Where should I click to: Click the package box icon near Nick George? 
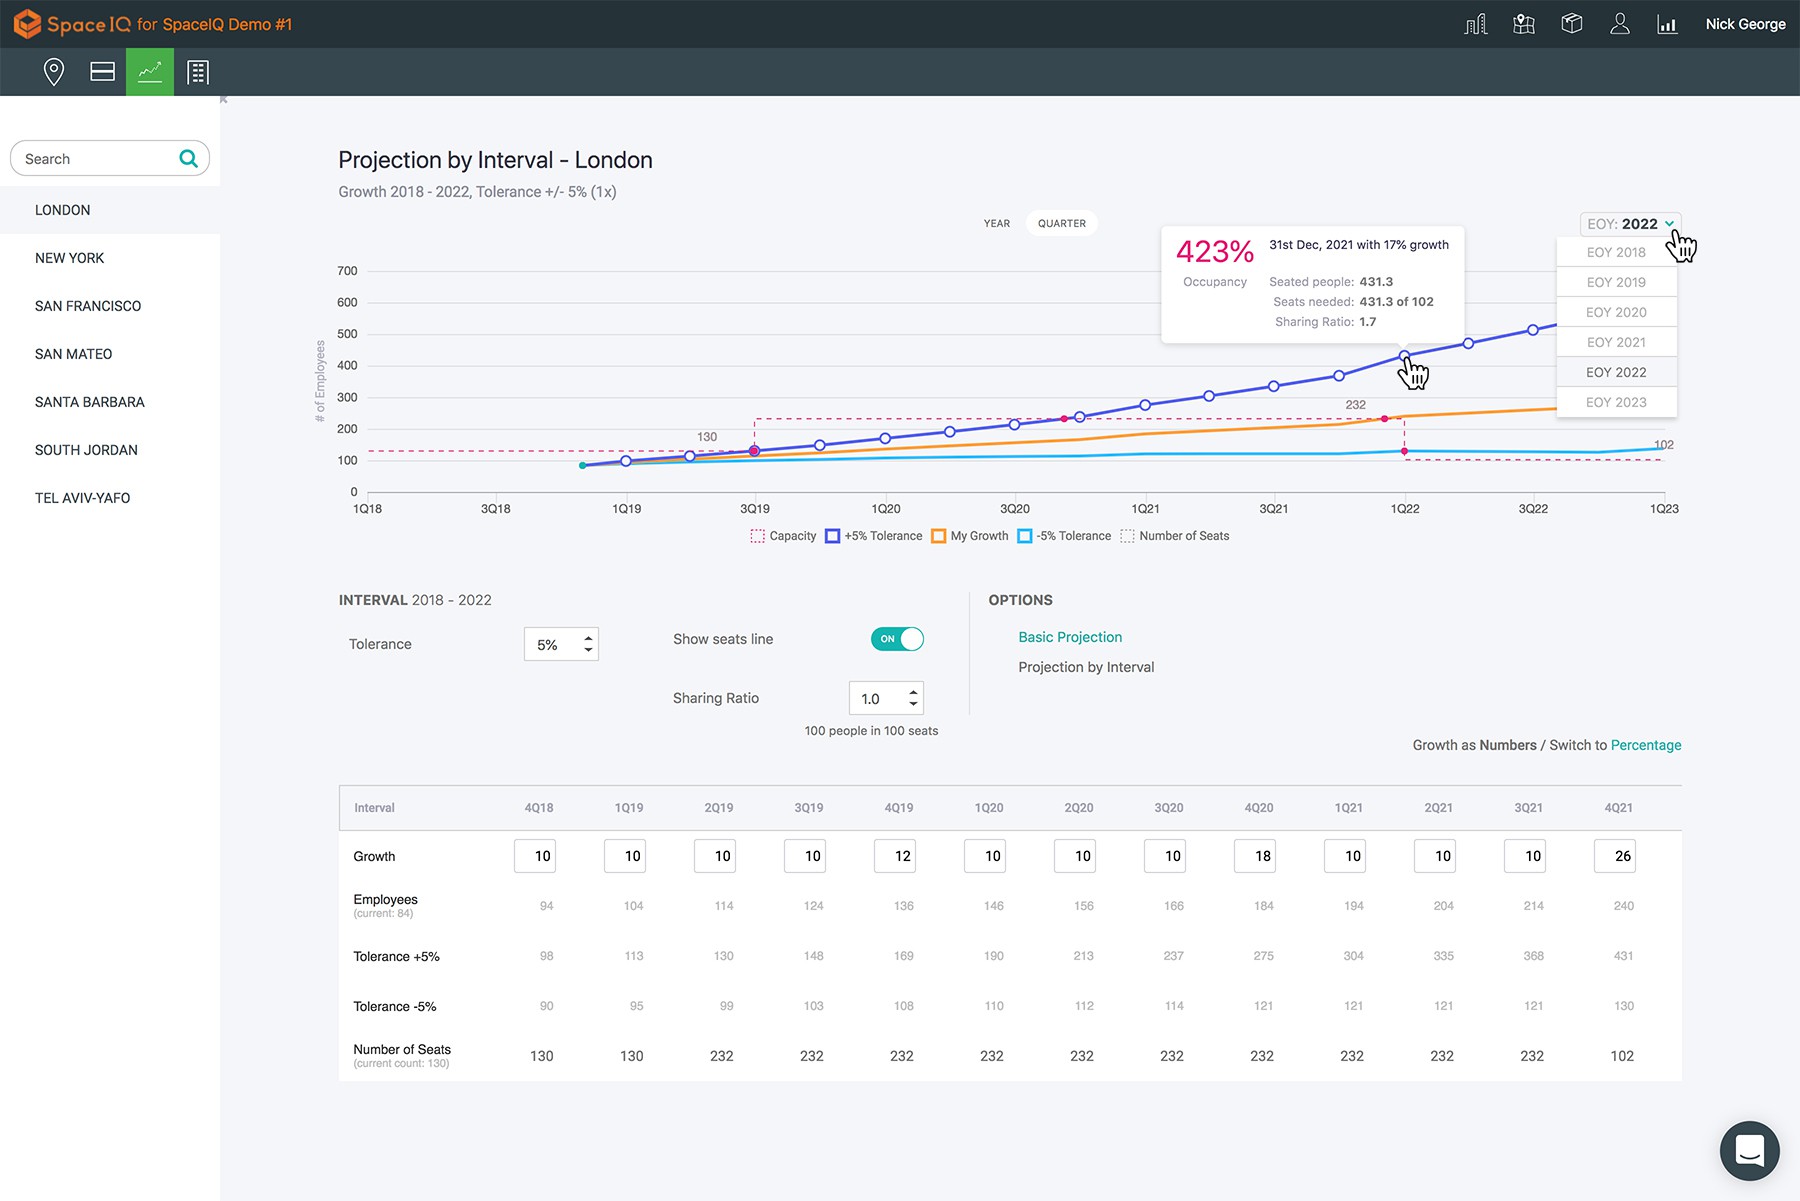point(1570,23)
